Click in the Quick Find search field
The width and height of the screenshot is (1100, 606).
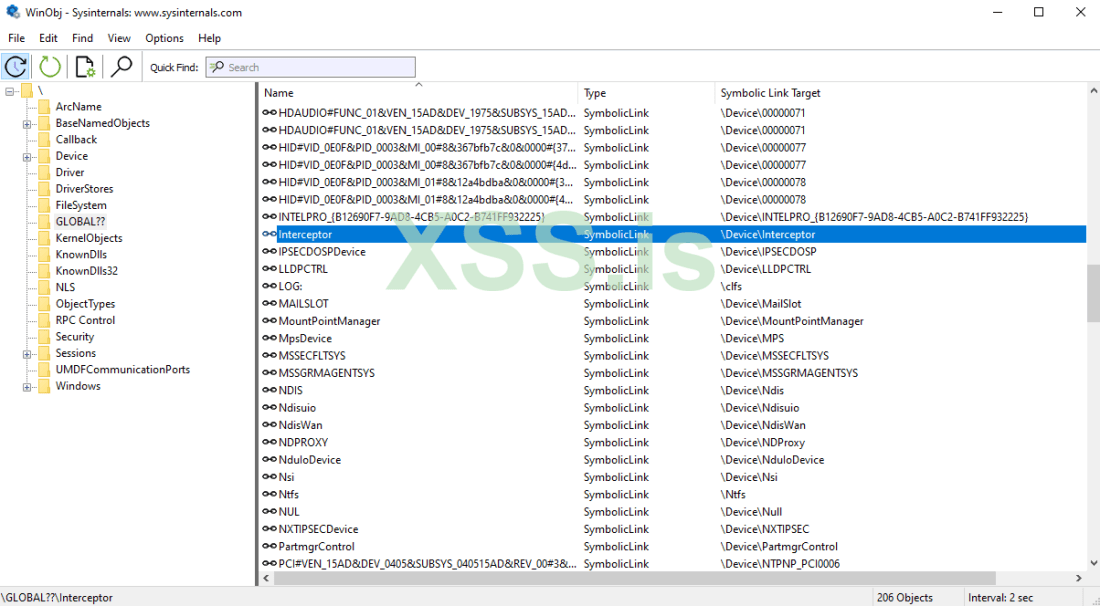point(310,67)
